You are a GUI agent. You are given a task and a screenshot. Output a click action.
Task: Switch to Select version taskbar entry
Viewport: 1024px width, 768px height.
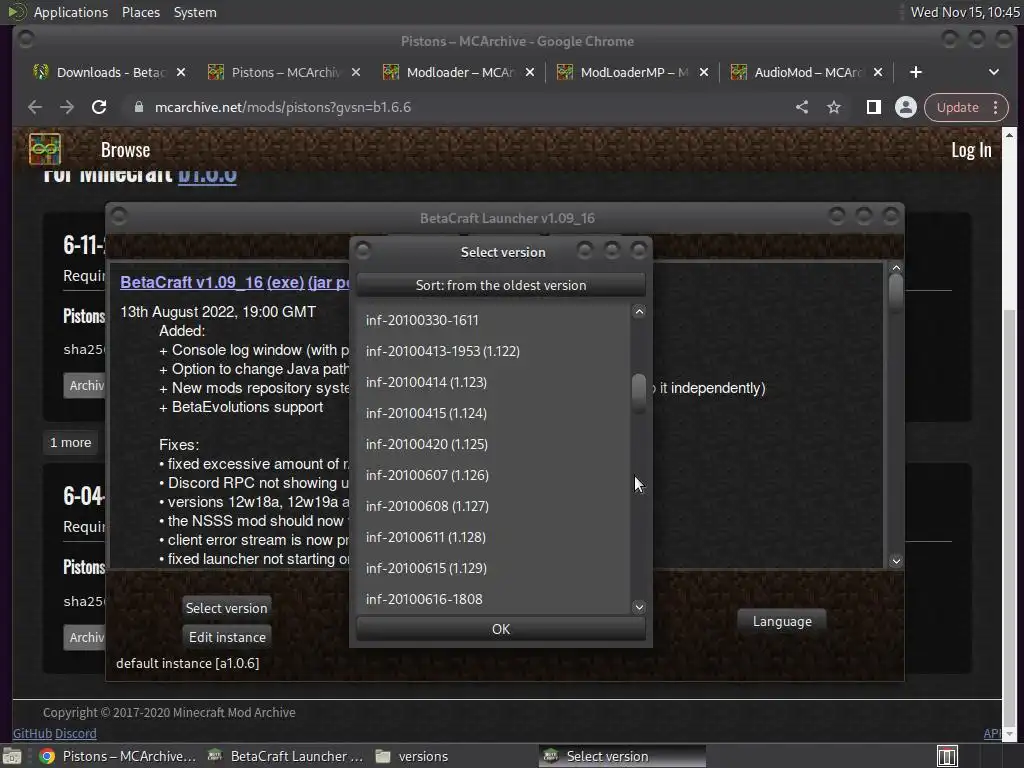coord(622,756)
